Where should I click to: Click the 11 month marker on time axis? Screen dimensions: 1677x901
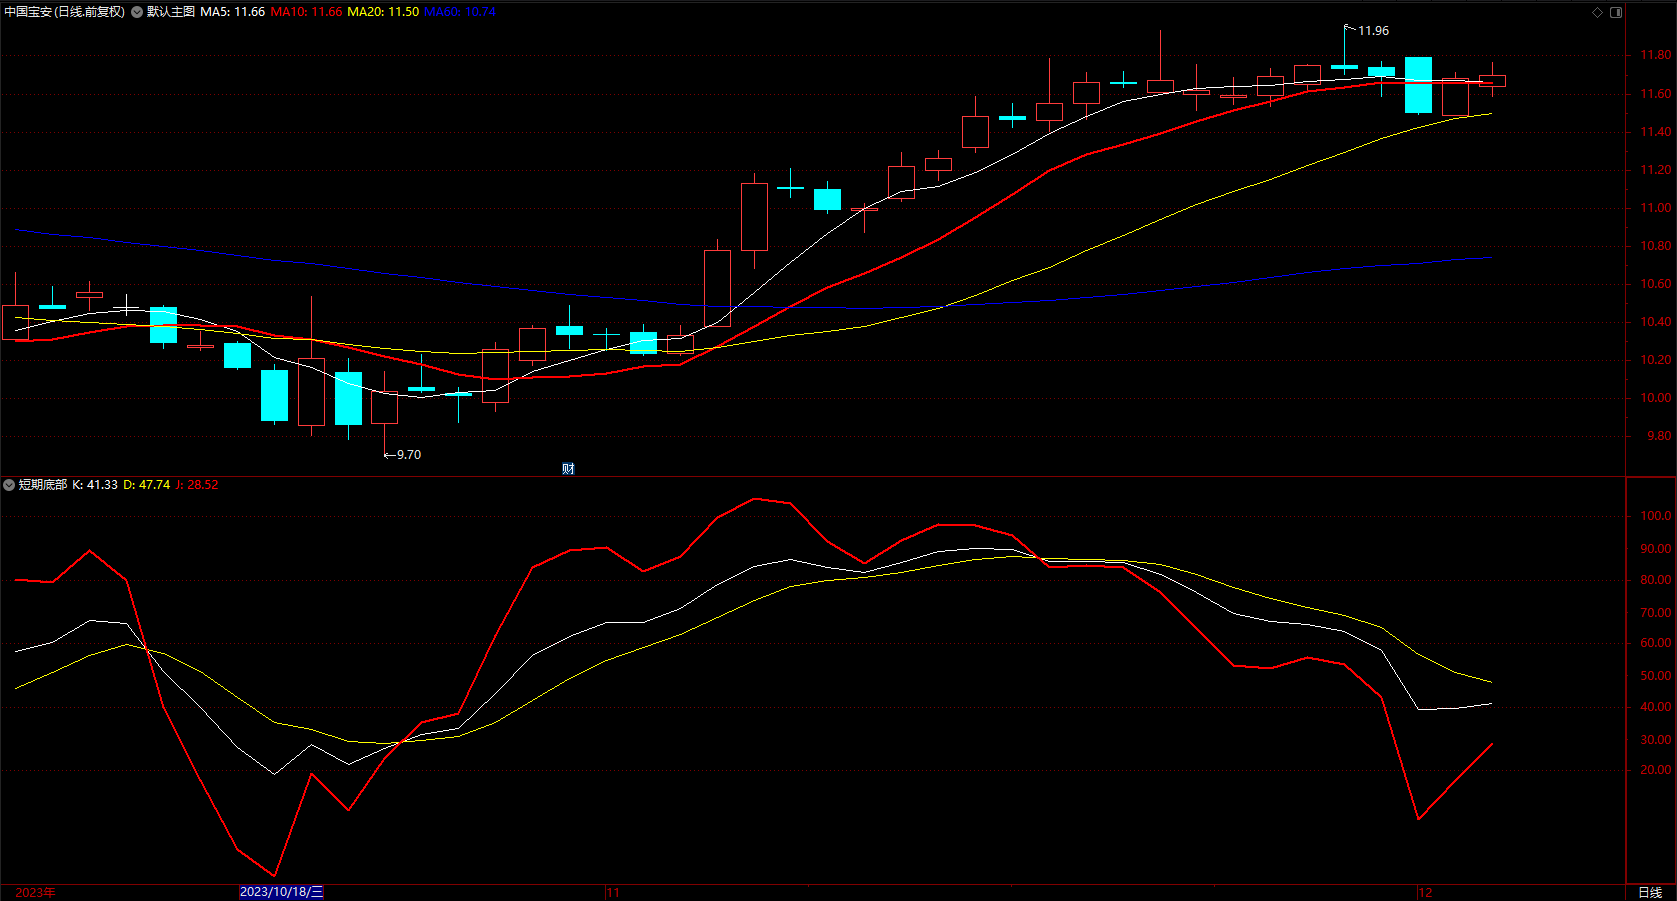[613, 892]
